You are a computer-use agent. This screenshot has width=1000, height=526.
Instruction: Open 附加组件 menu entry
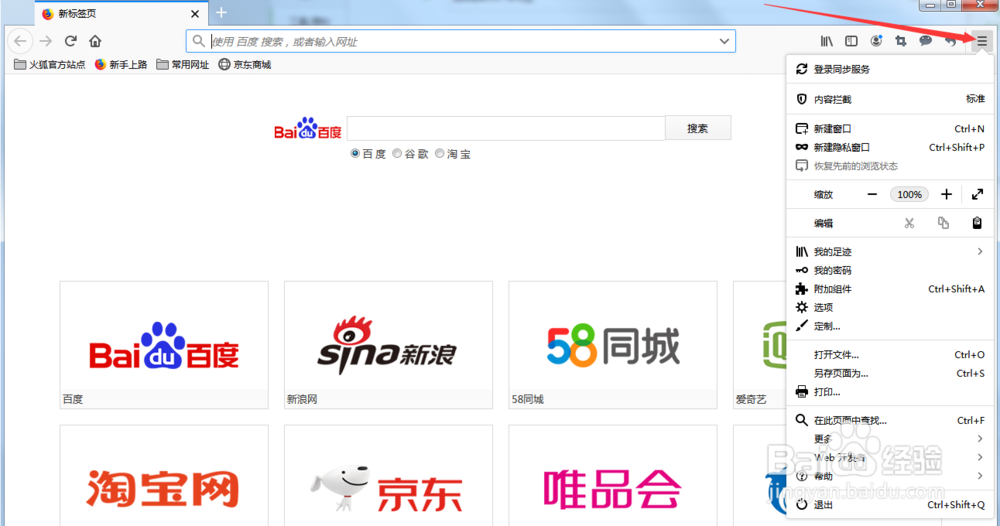[x=890, y=289]
